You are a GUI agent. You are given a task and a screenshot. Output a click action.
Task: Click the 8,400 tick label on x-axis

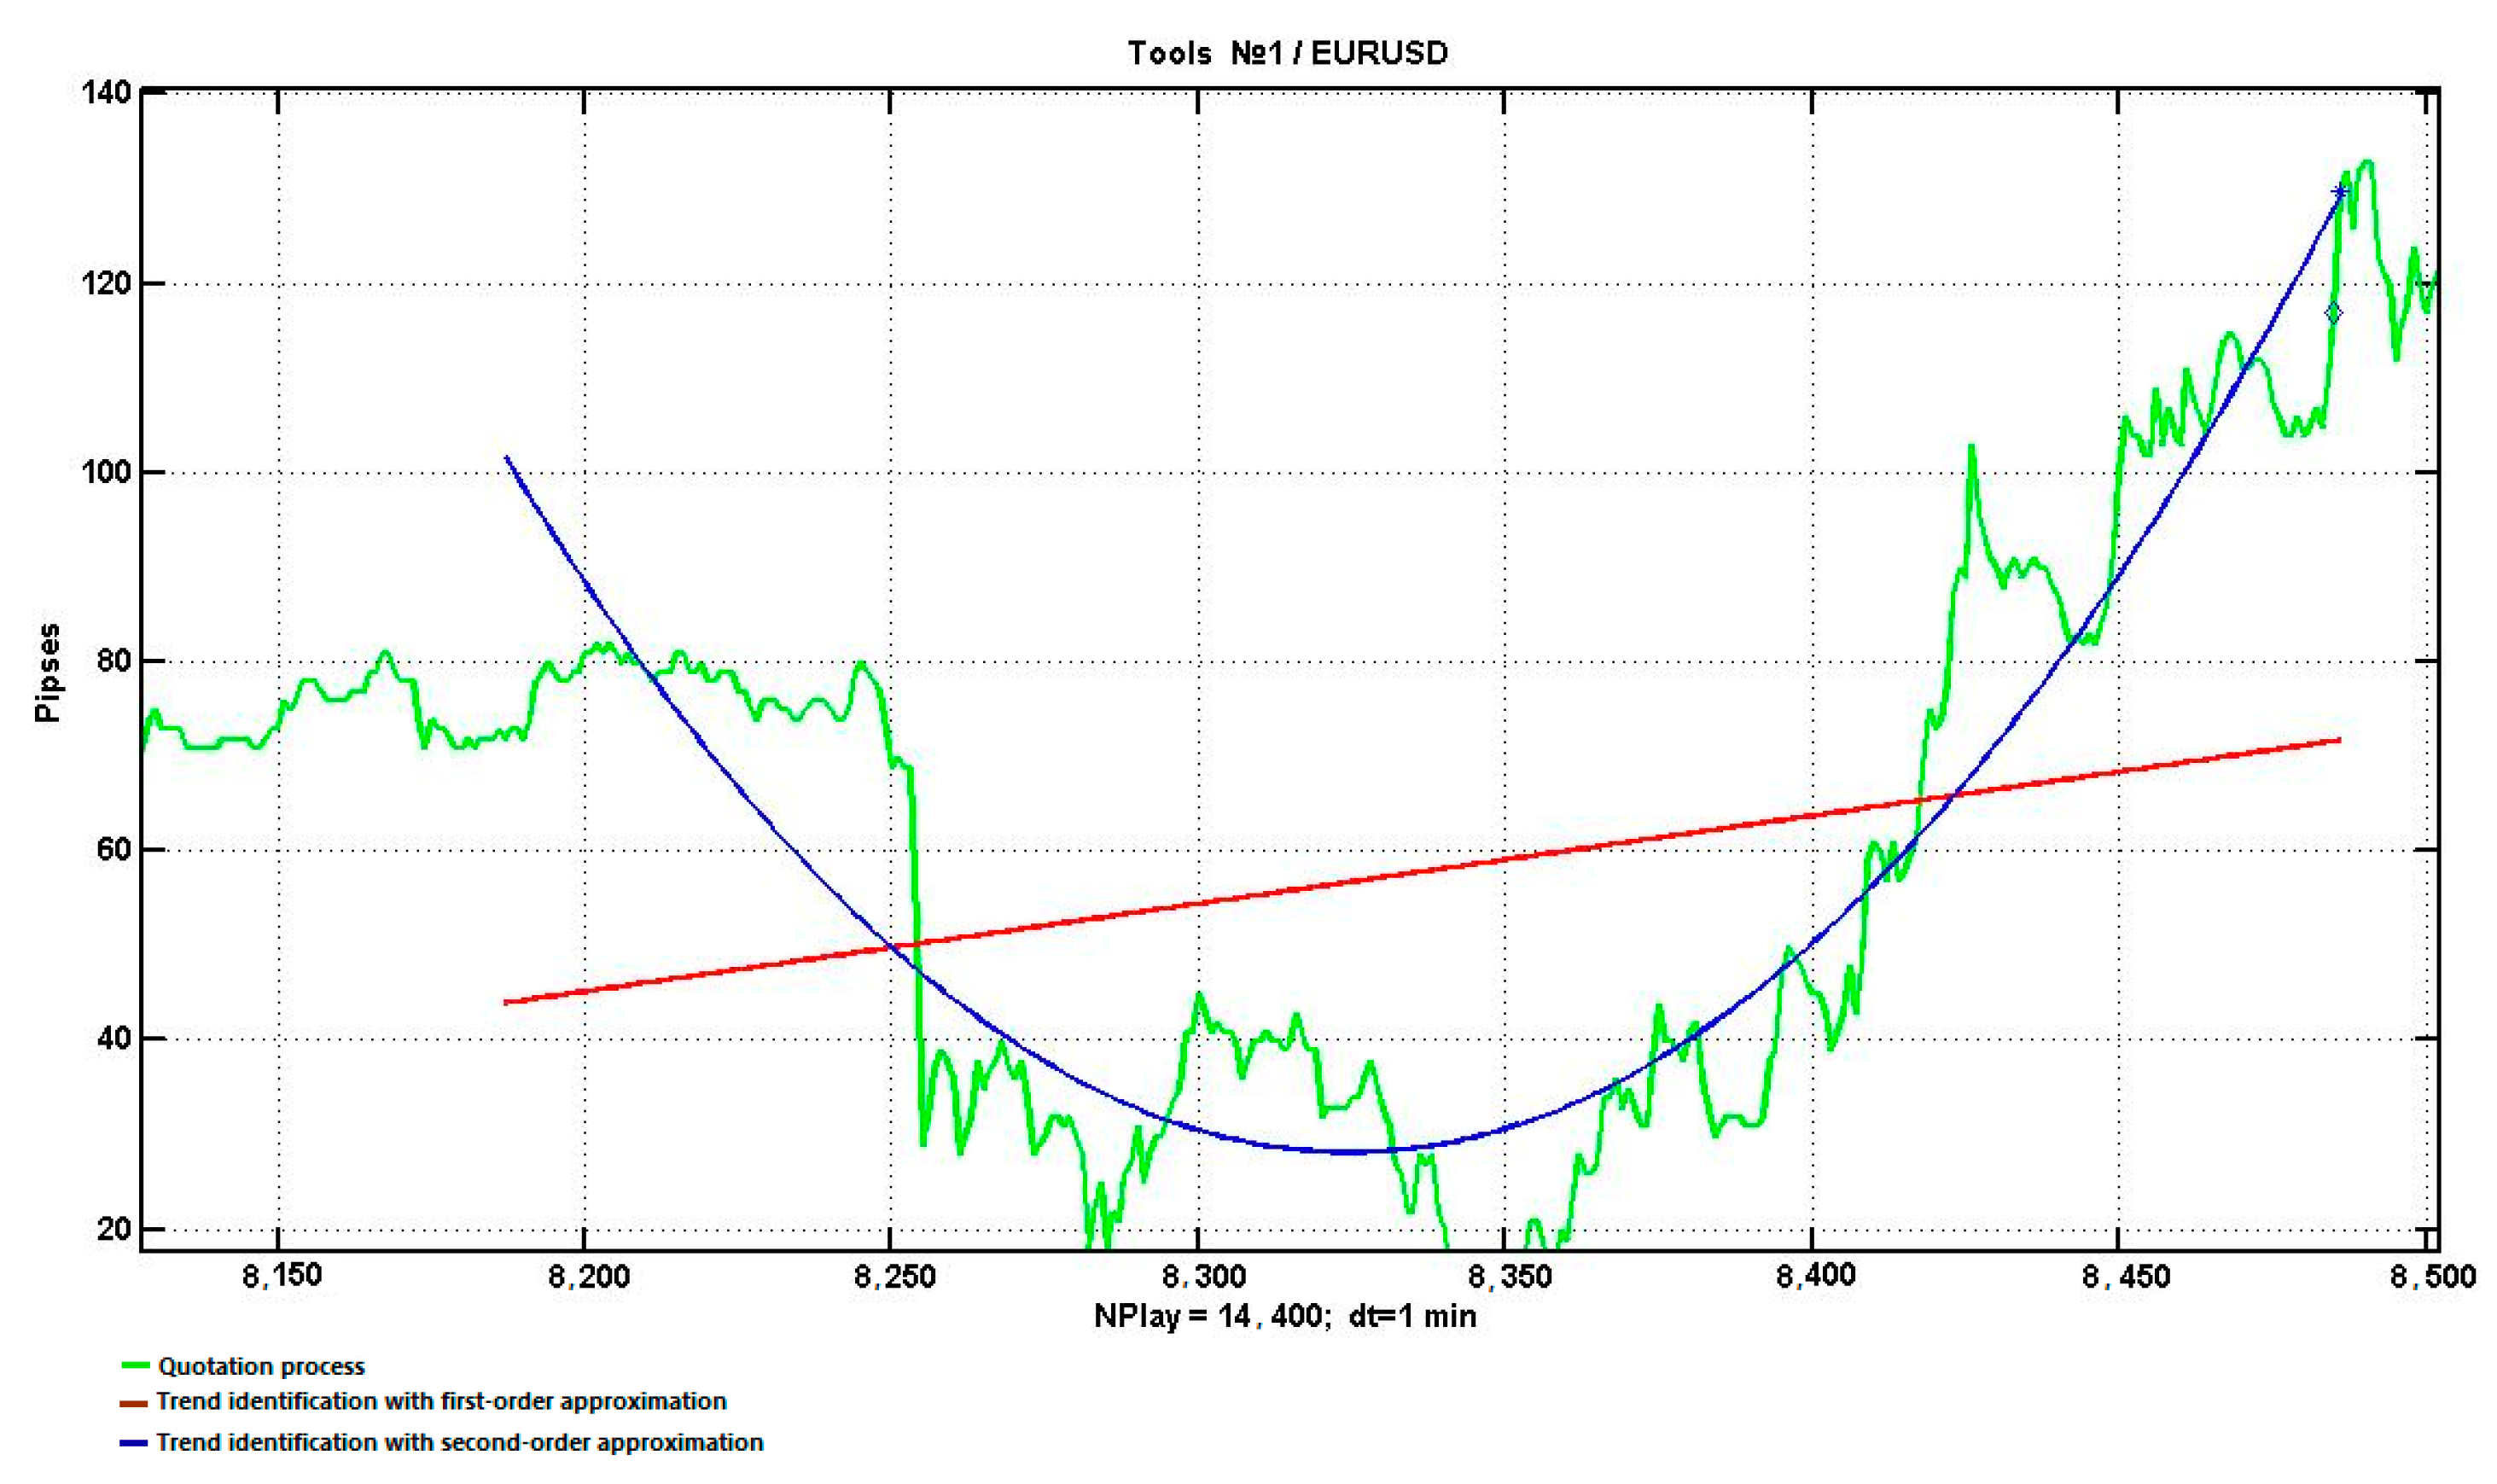point(1816,1276)
